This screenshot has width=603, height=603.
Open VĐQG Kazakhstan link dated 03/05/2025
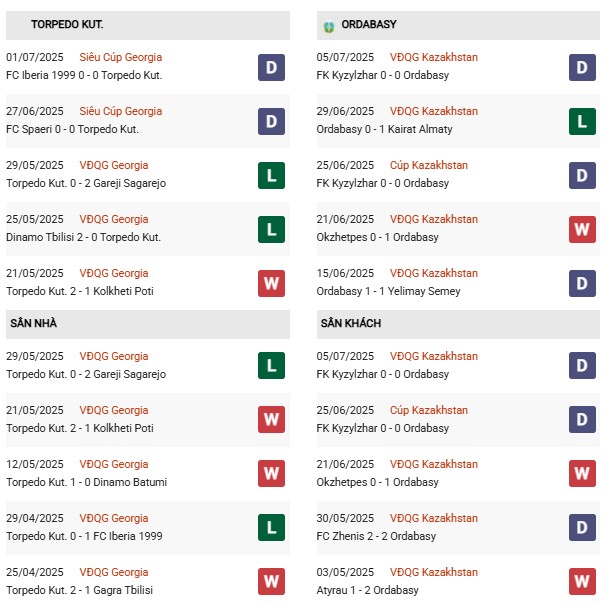coord(434,573)
